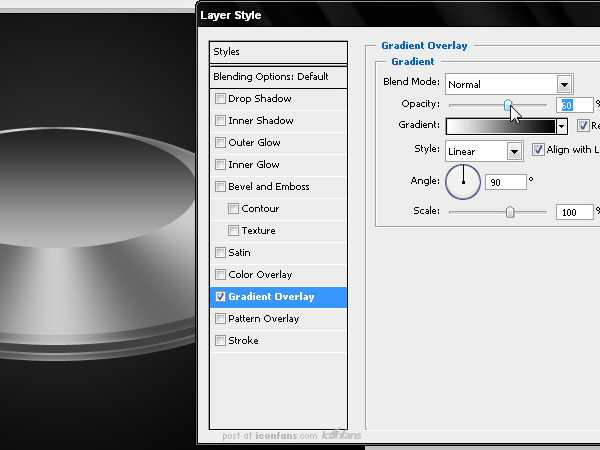Screen dimensions: 600x450
Task: Uncheck the Gradient Overlay checkbox
Action: (x=220, y=297)
